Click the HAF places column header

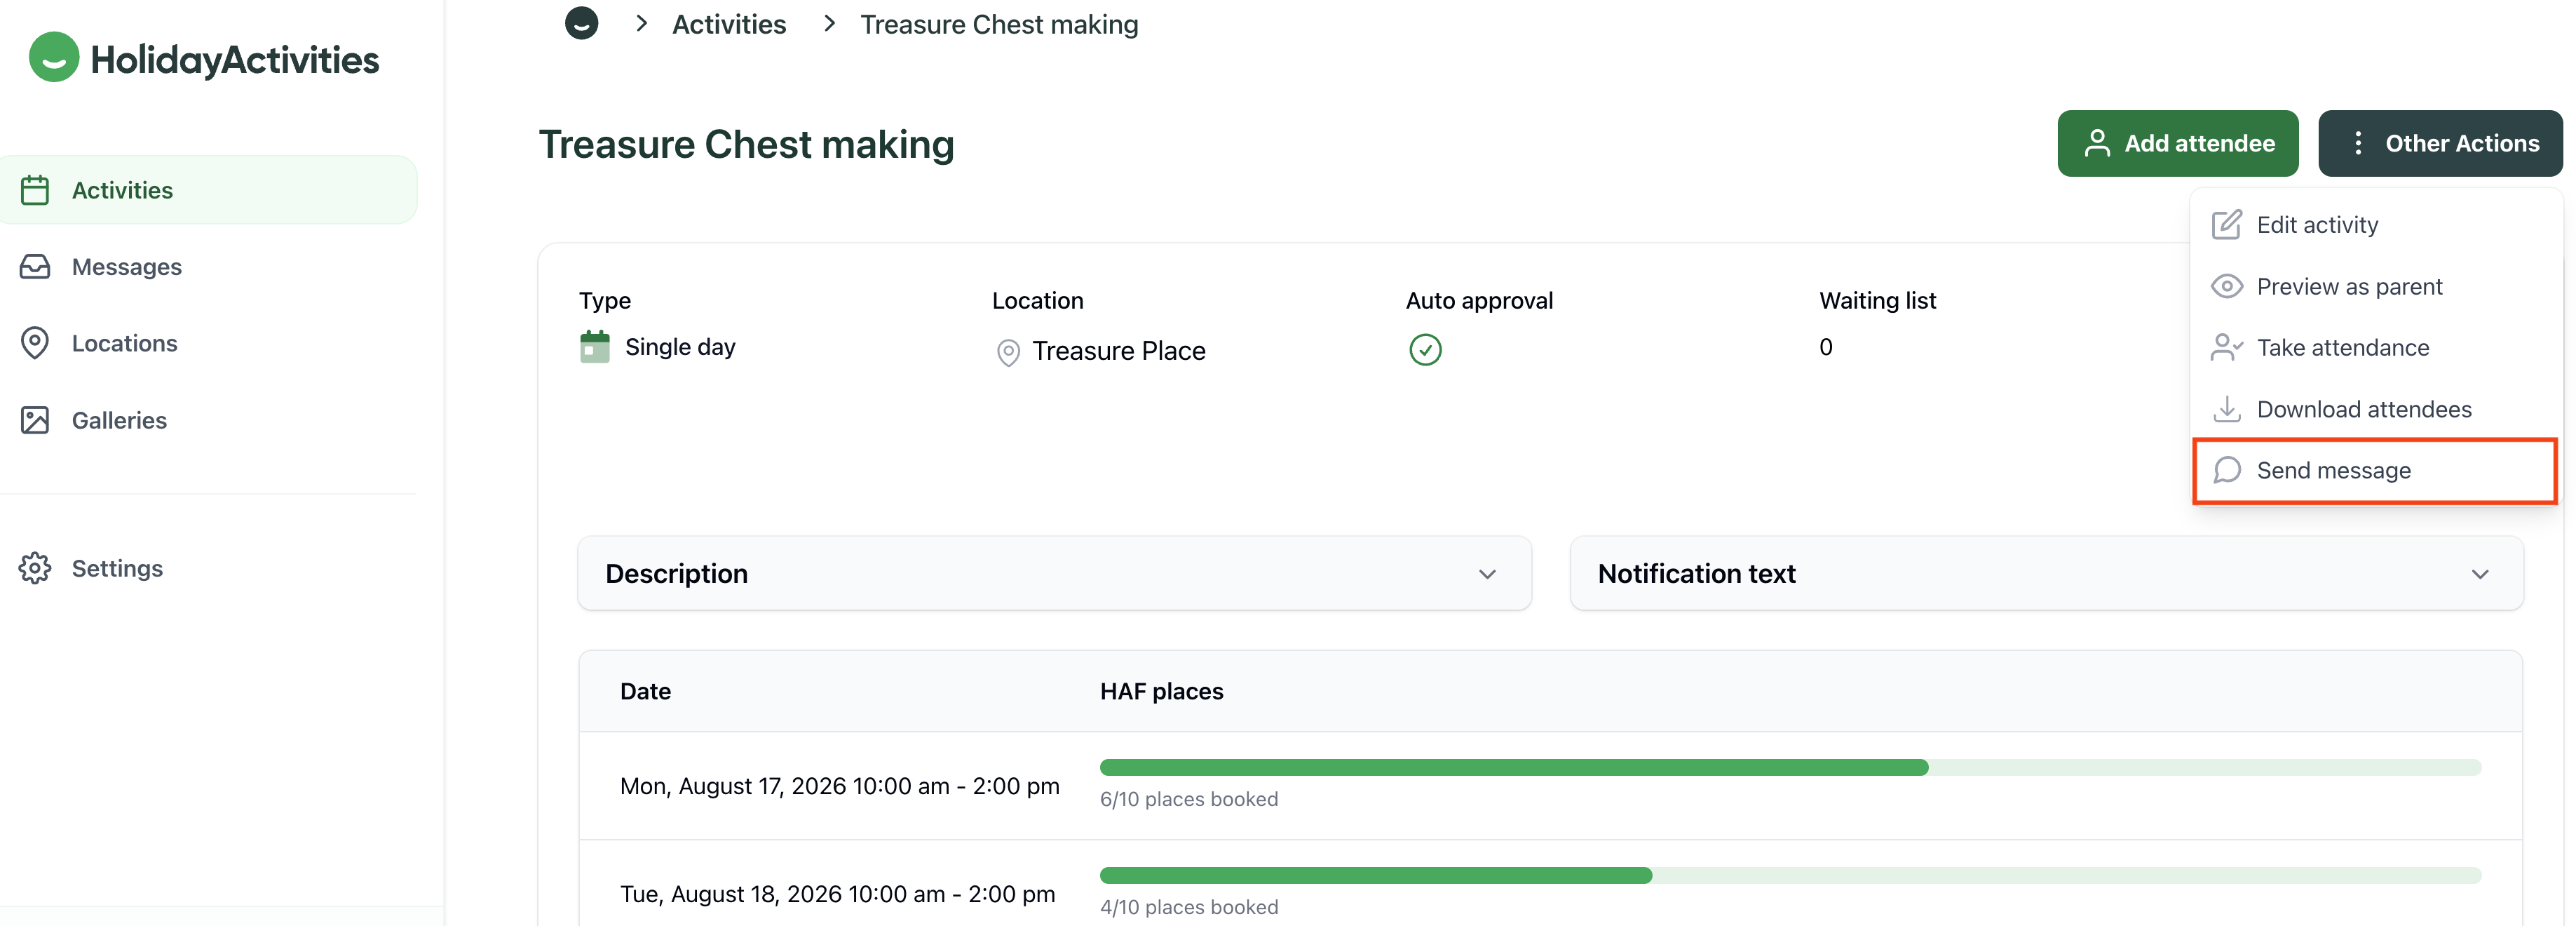pos(1161,691)
